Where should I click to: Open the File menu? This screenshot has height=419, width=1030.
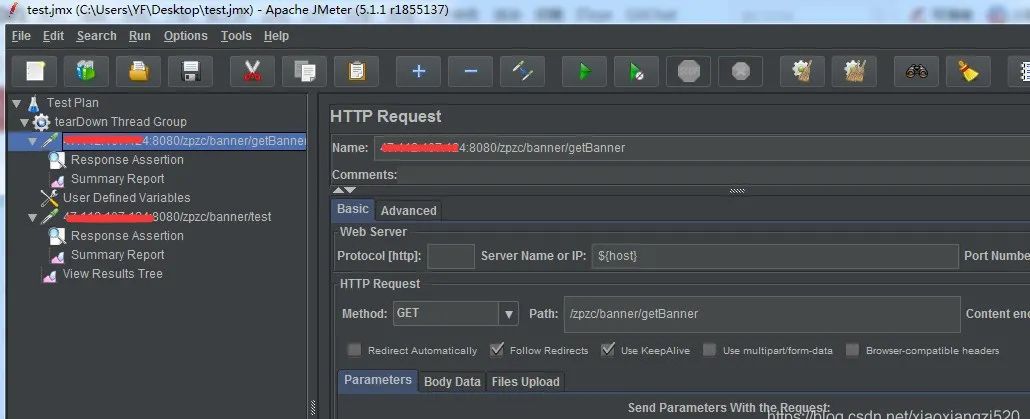(x=21, y=36)
